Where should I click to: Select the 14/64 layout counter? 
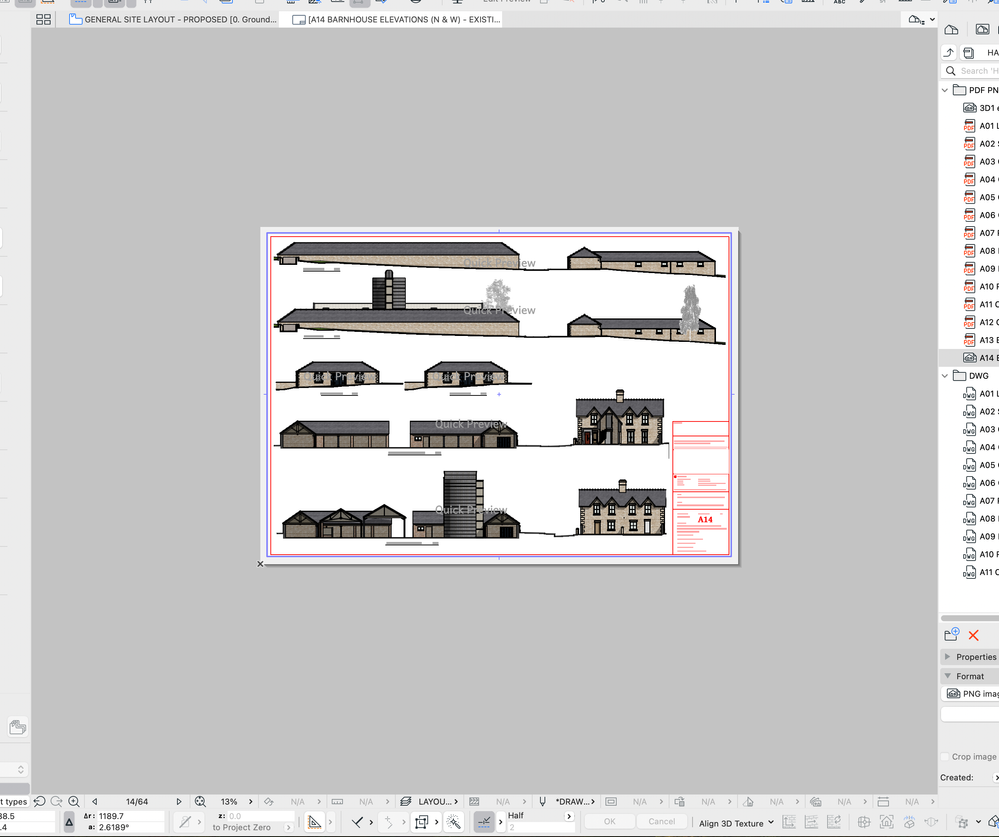click(x=137, y=801)
